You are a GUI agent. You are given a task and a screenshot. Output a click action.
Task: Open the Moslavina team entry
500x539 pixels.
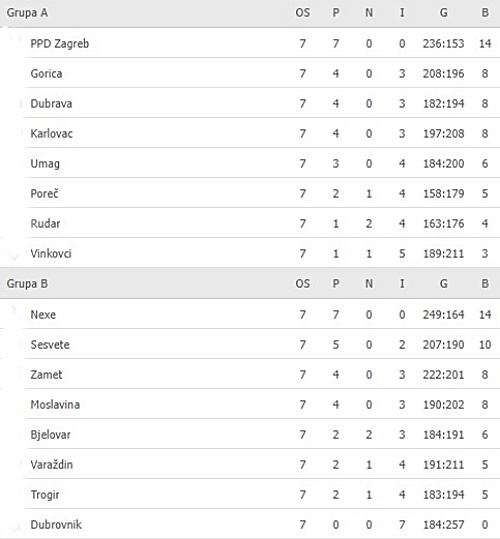[x=55, y=405]
